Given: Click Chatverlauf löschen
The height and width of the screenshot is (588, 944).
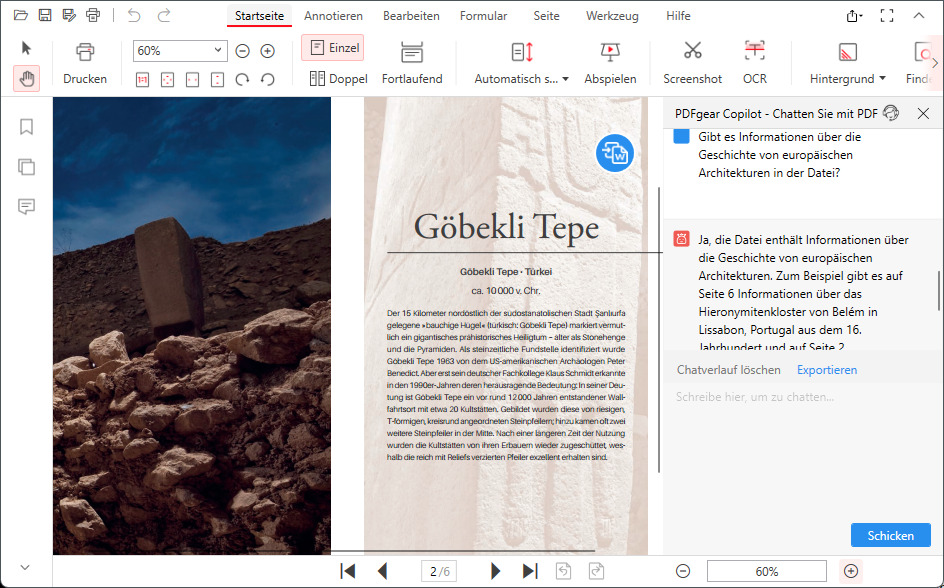Looking at the screenshot, I should [728, 370].
